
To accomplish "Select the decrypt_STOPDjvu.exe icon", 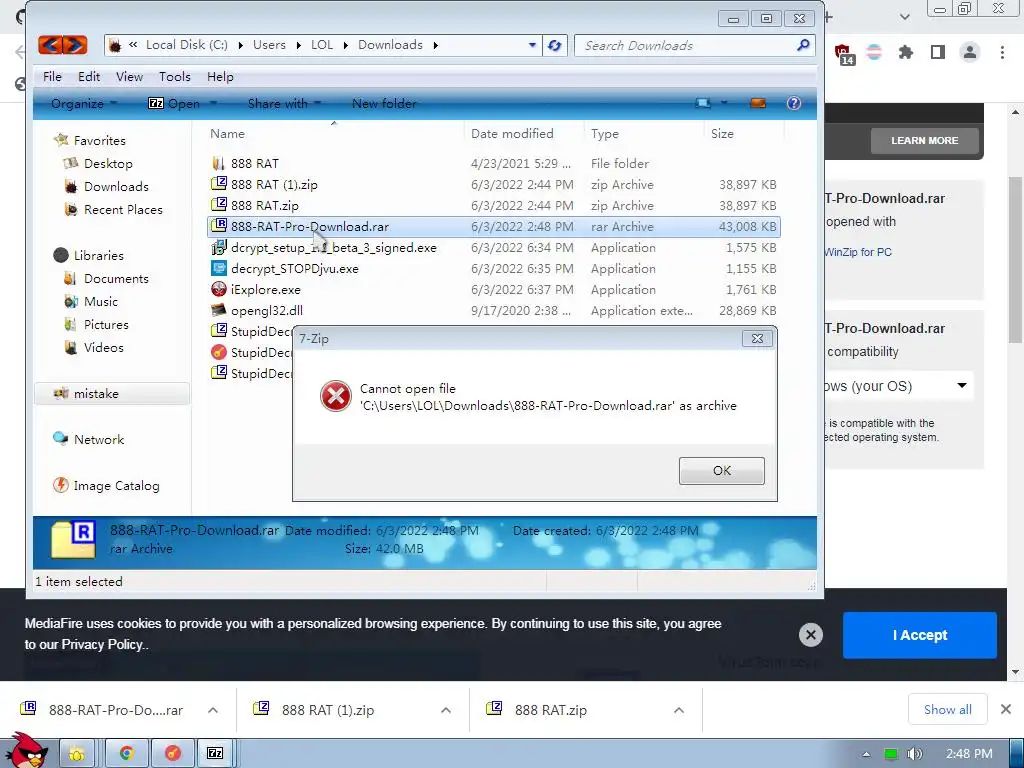I will click(x=218, y=268).
